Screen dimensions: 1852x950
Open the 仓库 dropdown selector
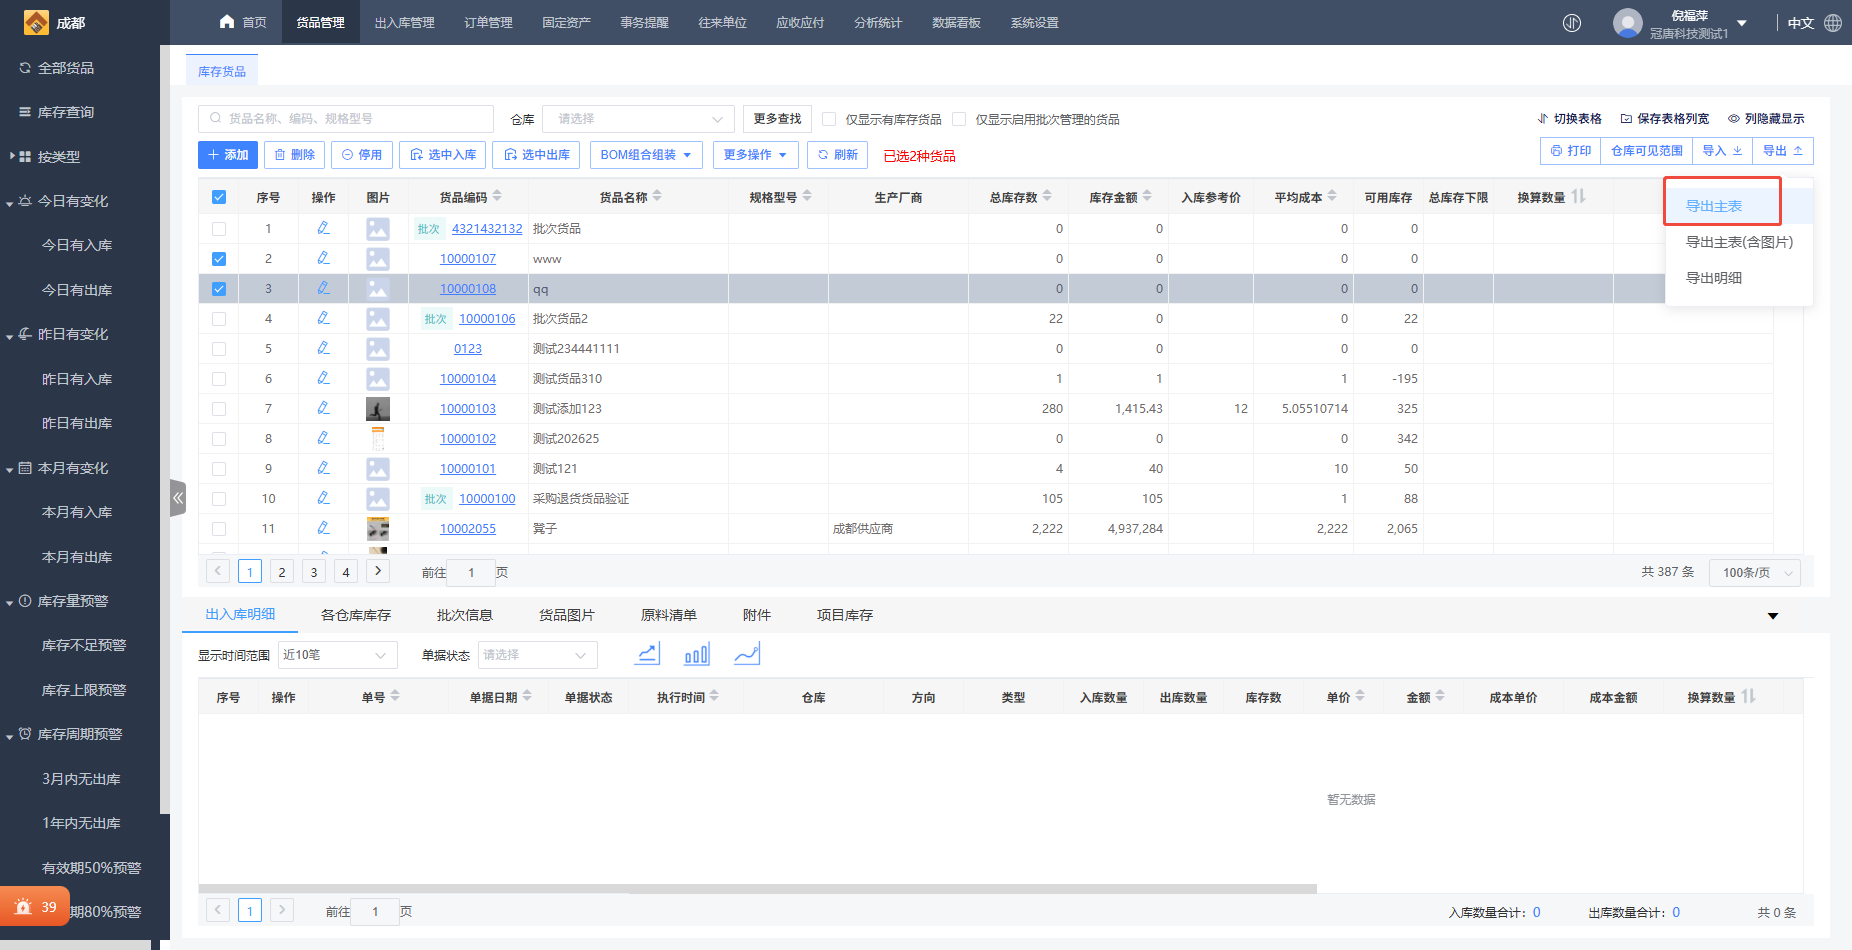638,119
